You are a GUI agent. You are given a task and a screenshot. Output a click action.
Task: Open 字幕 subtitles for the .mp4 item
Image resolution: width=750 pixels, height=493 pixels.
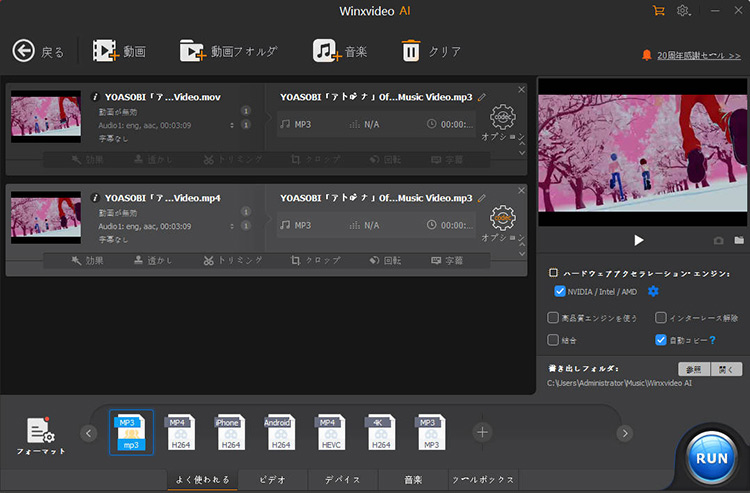[447, 261]
